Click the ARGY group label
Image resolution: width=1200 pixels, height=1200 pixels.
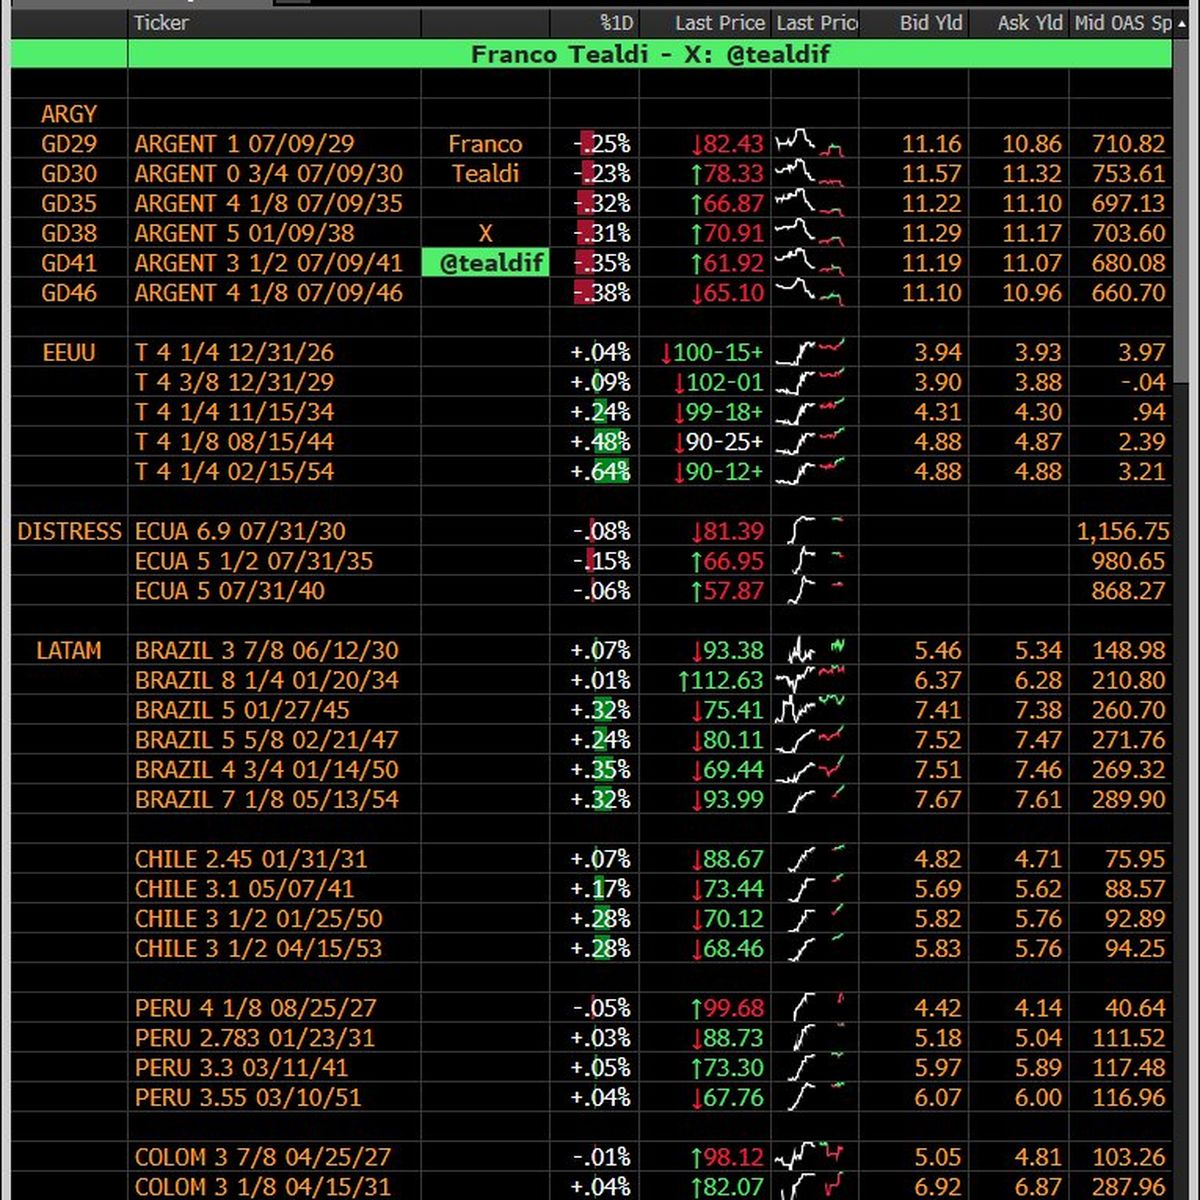coord(68,114)
